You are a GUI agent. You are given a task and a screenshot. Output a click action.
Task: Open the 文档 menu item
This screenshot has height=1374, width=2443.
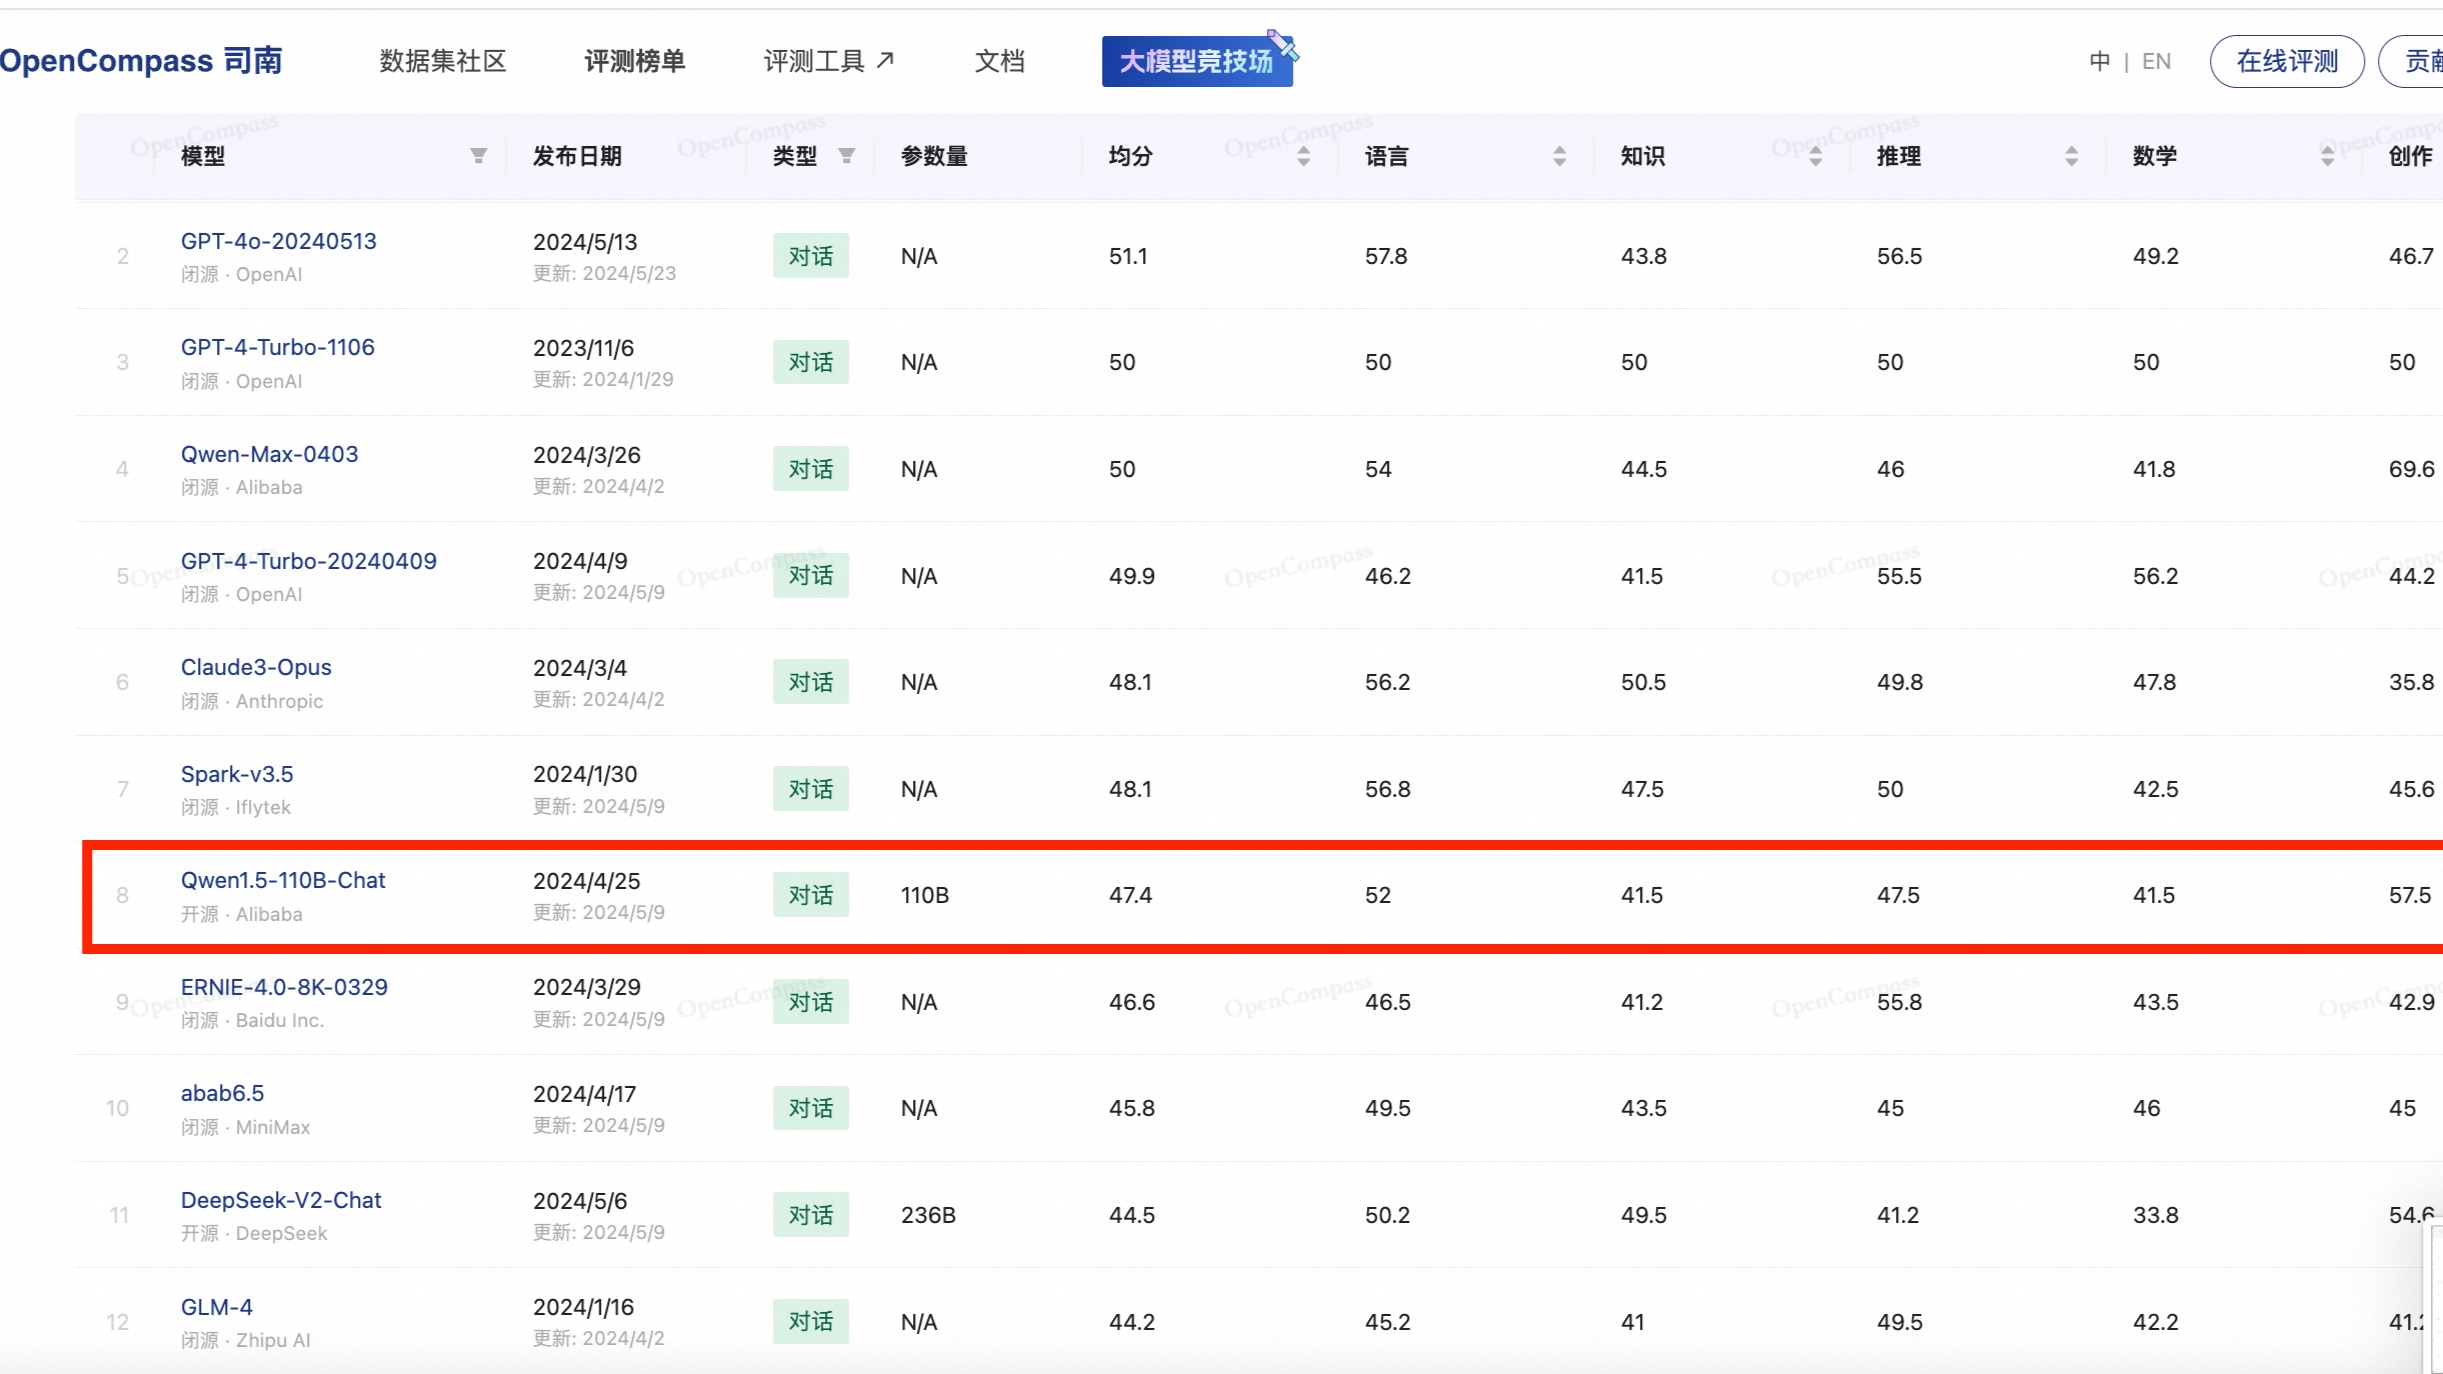(1000, 61)
